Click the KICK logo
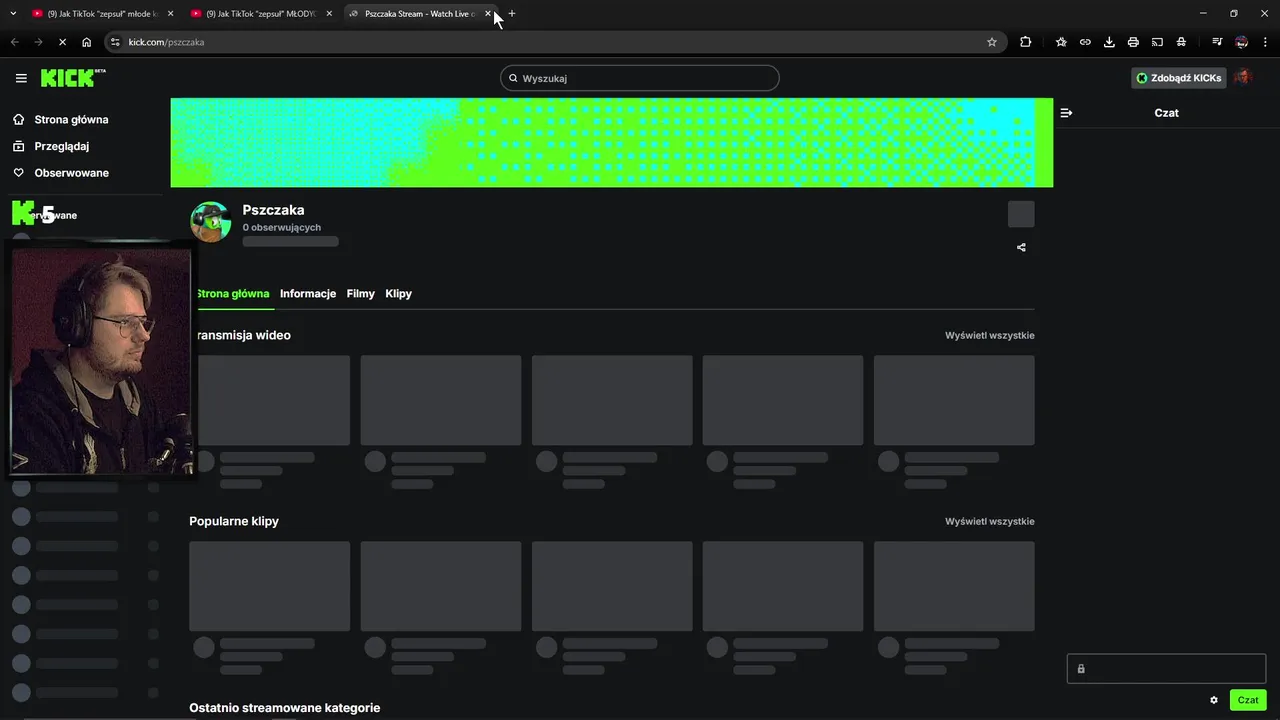Screen dimensions: 1280x720 (73, 78)
